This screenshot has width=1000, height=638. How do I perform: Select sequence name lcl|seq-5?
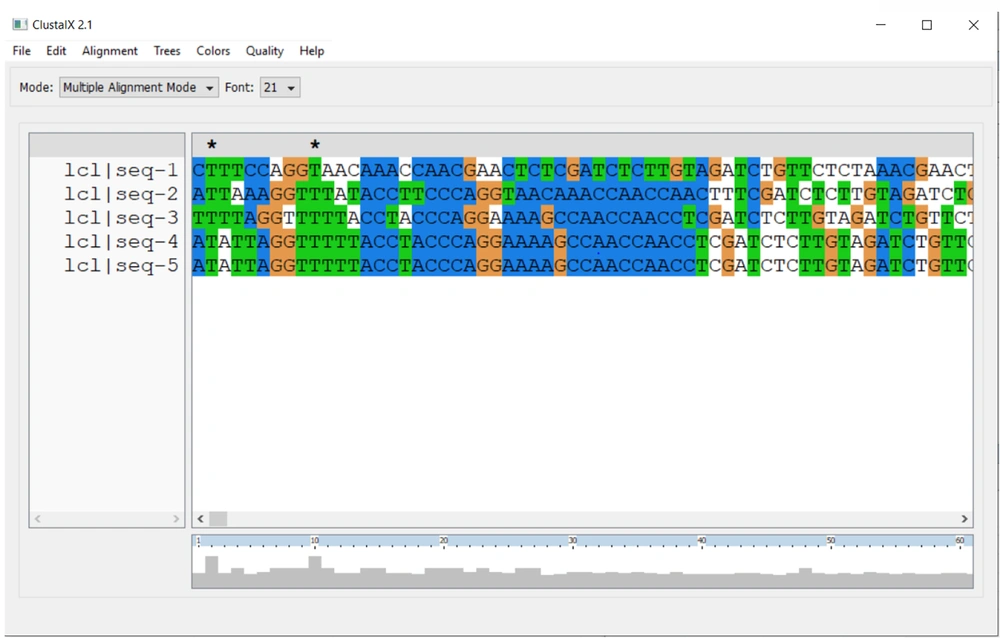pyautogui.click(x=121, y=266)
